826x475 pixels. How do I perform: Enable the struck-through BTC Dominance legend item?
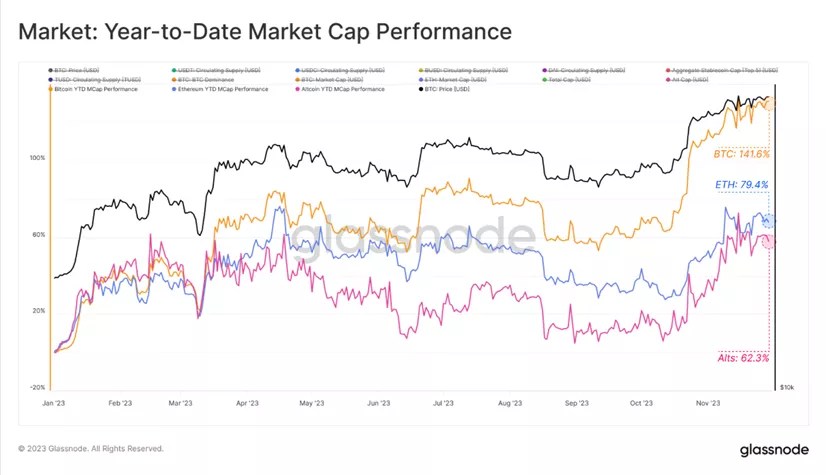(202, 80)
